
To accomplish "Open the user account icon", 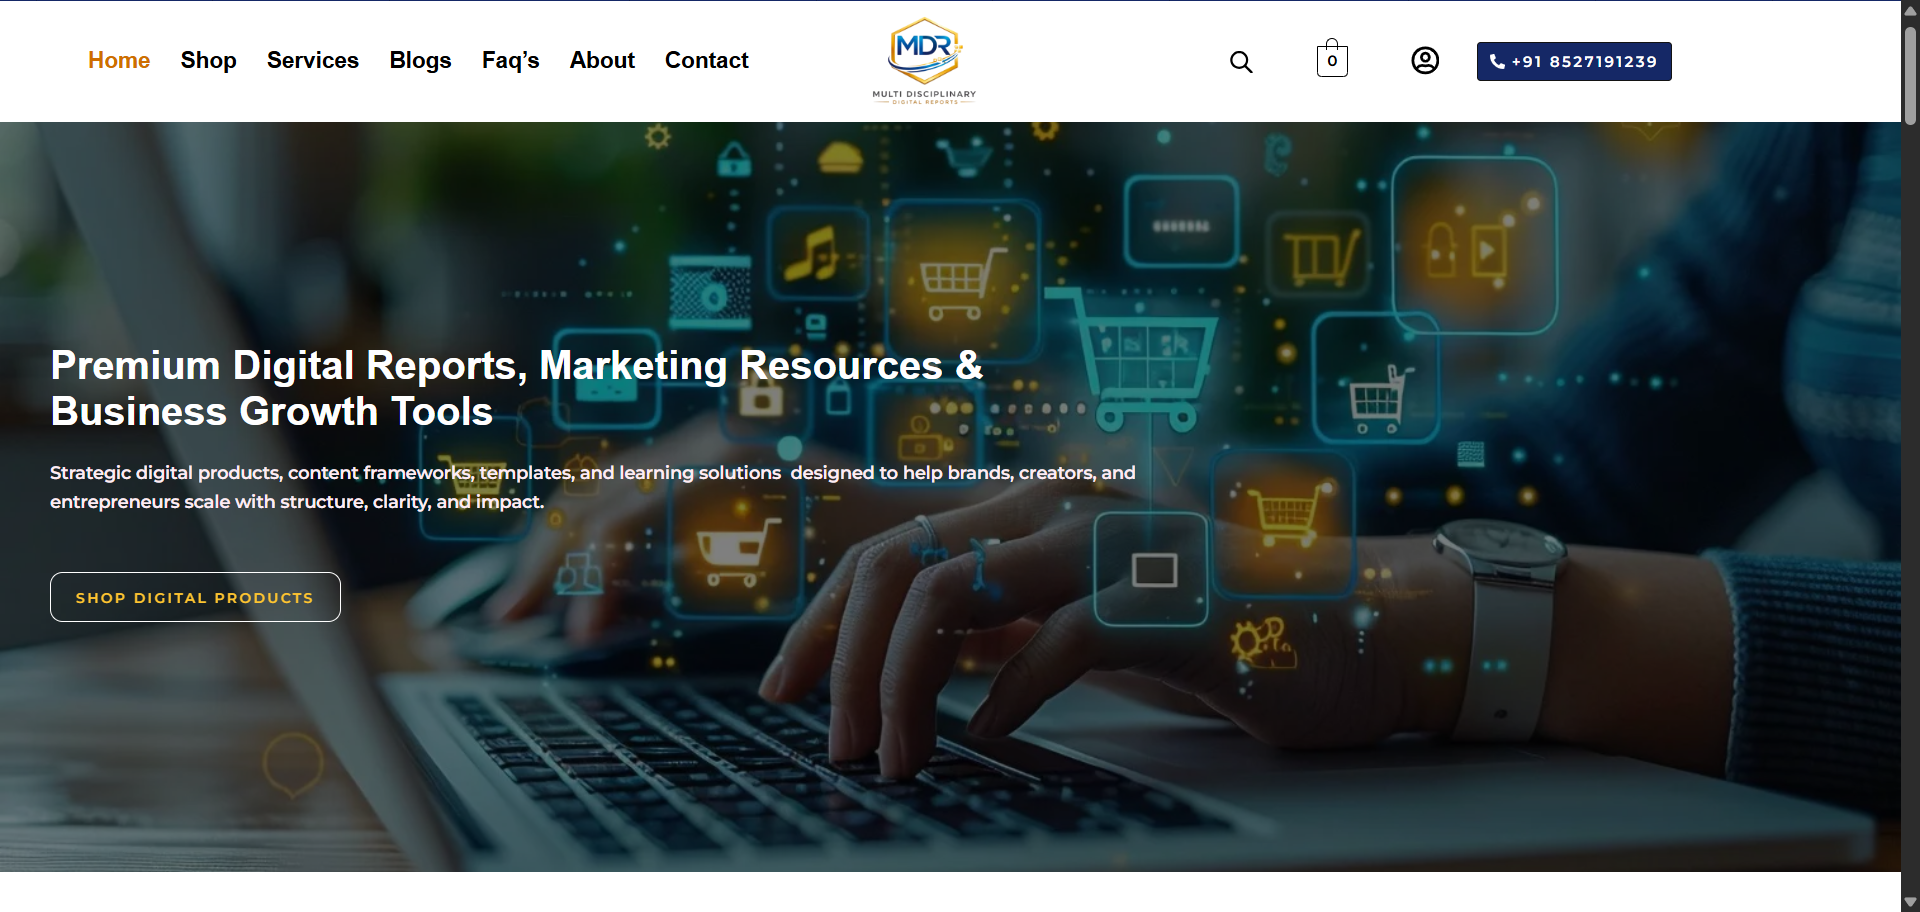I will [x=1425, y=61].
